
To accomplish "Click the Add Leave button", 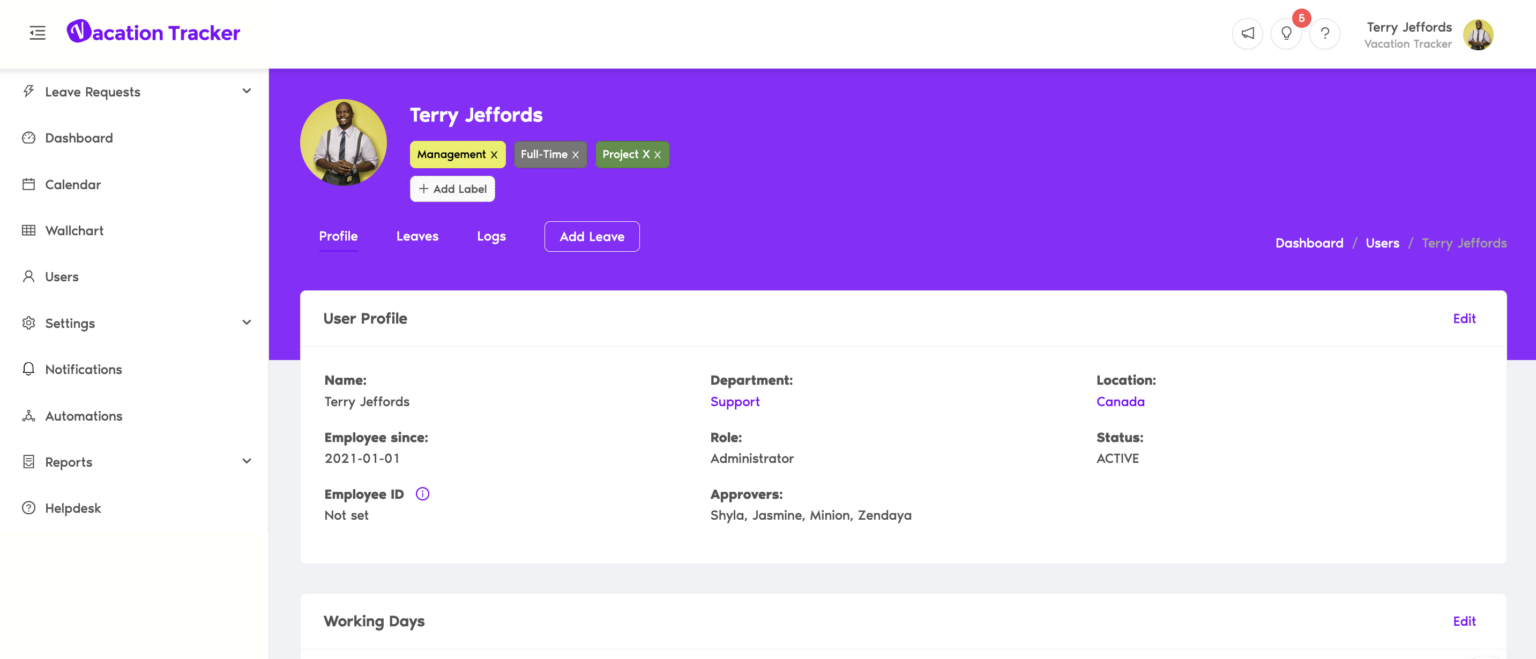I will coord(592,237).
